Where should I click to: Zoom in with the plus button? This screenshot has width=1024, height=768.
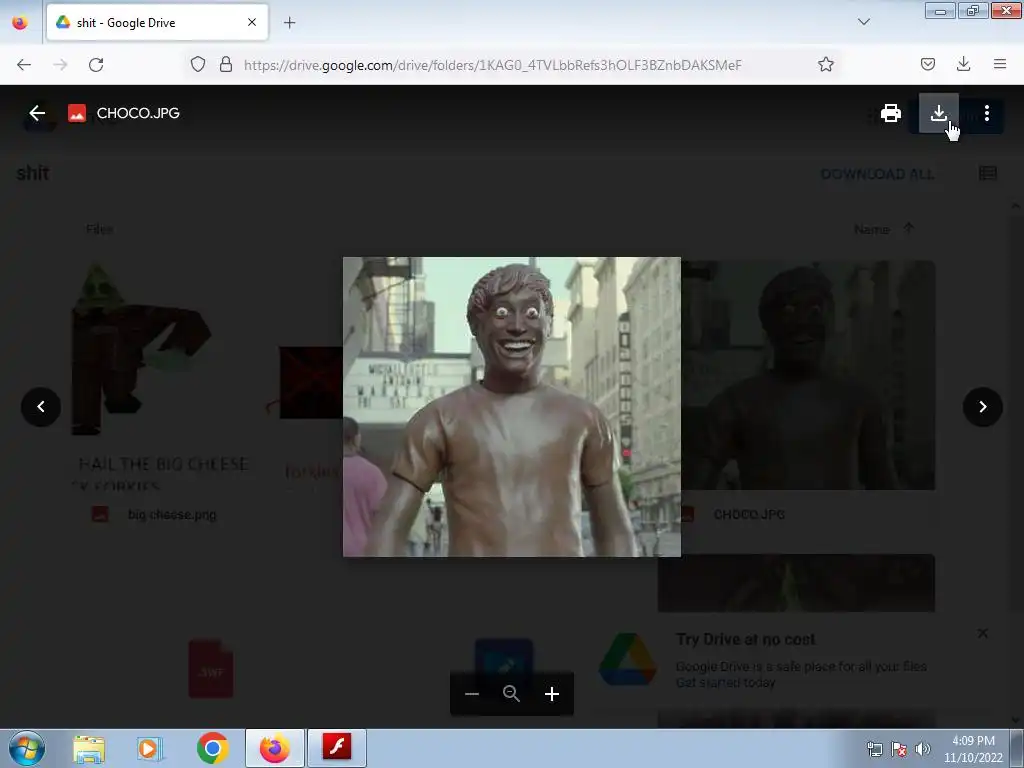pos(552,694)
